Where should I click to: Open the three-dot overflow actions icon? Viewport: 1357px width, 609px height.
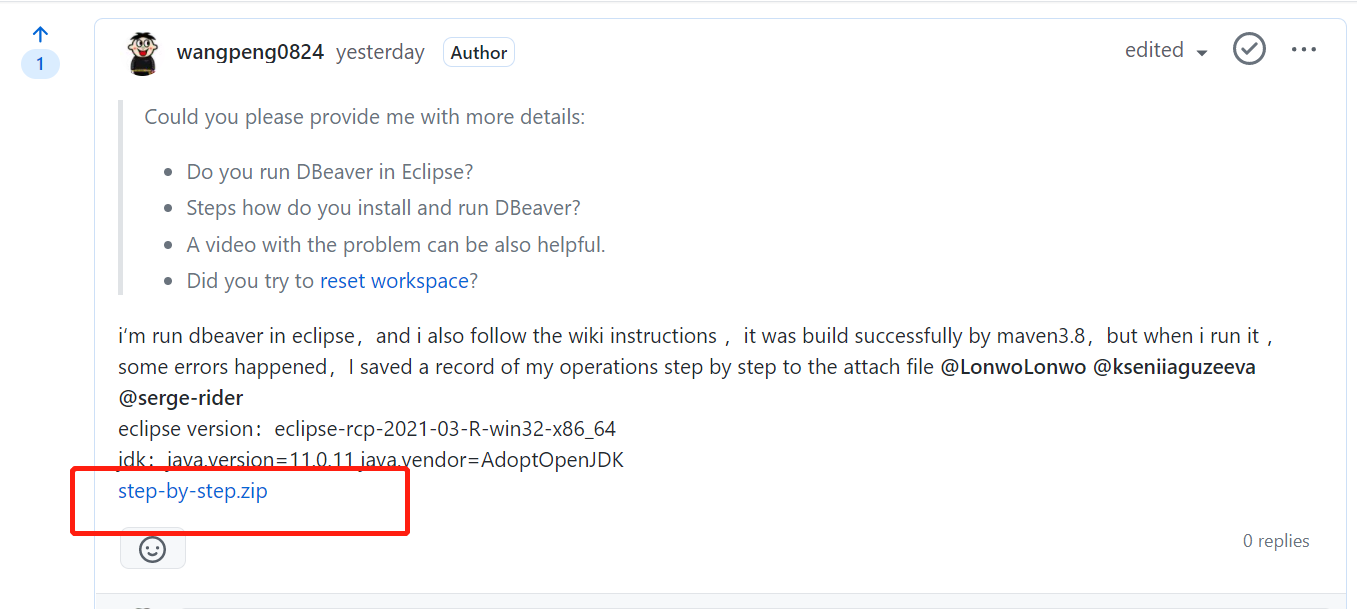click(1303, 48)
